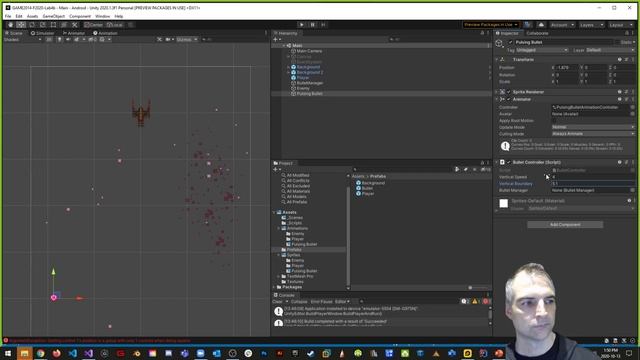Open the Collab/services cloud icon
Screen dimensions: 640x360
click(x=541, y=25)
